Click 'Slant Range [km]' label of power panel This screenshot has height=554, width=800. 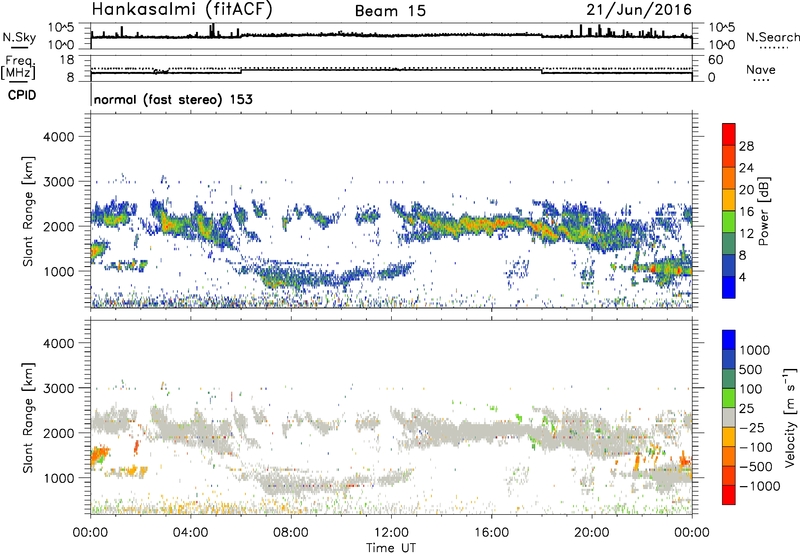click(x=28, y=211)
